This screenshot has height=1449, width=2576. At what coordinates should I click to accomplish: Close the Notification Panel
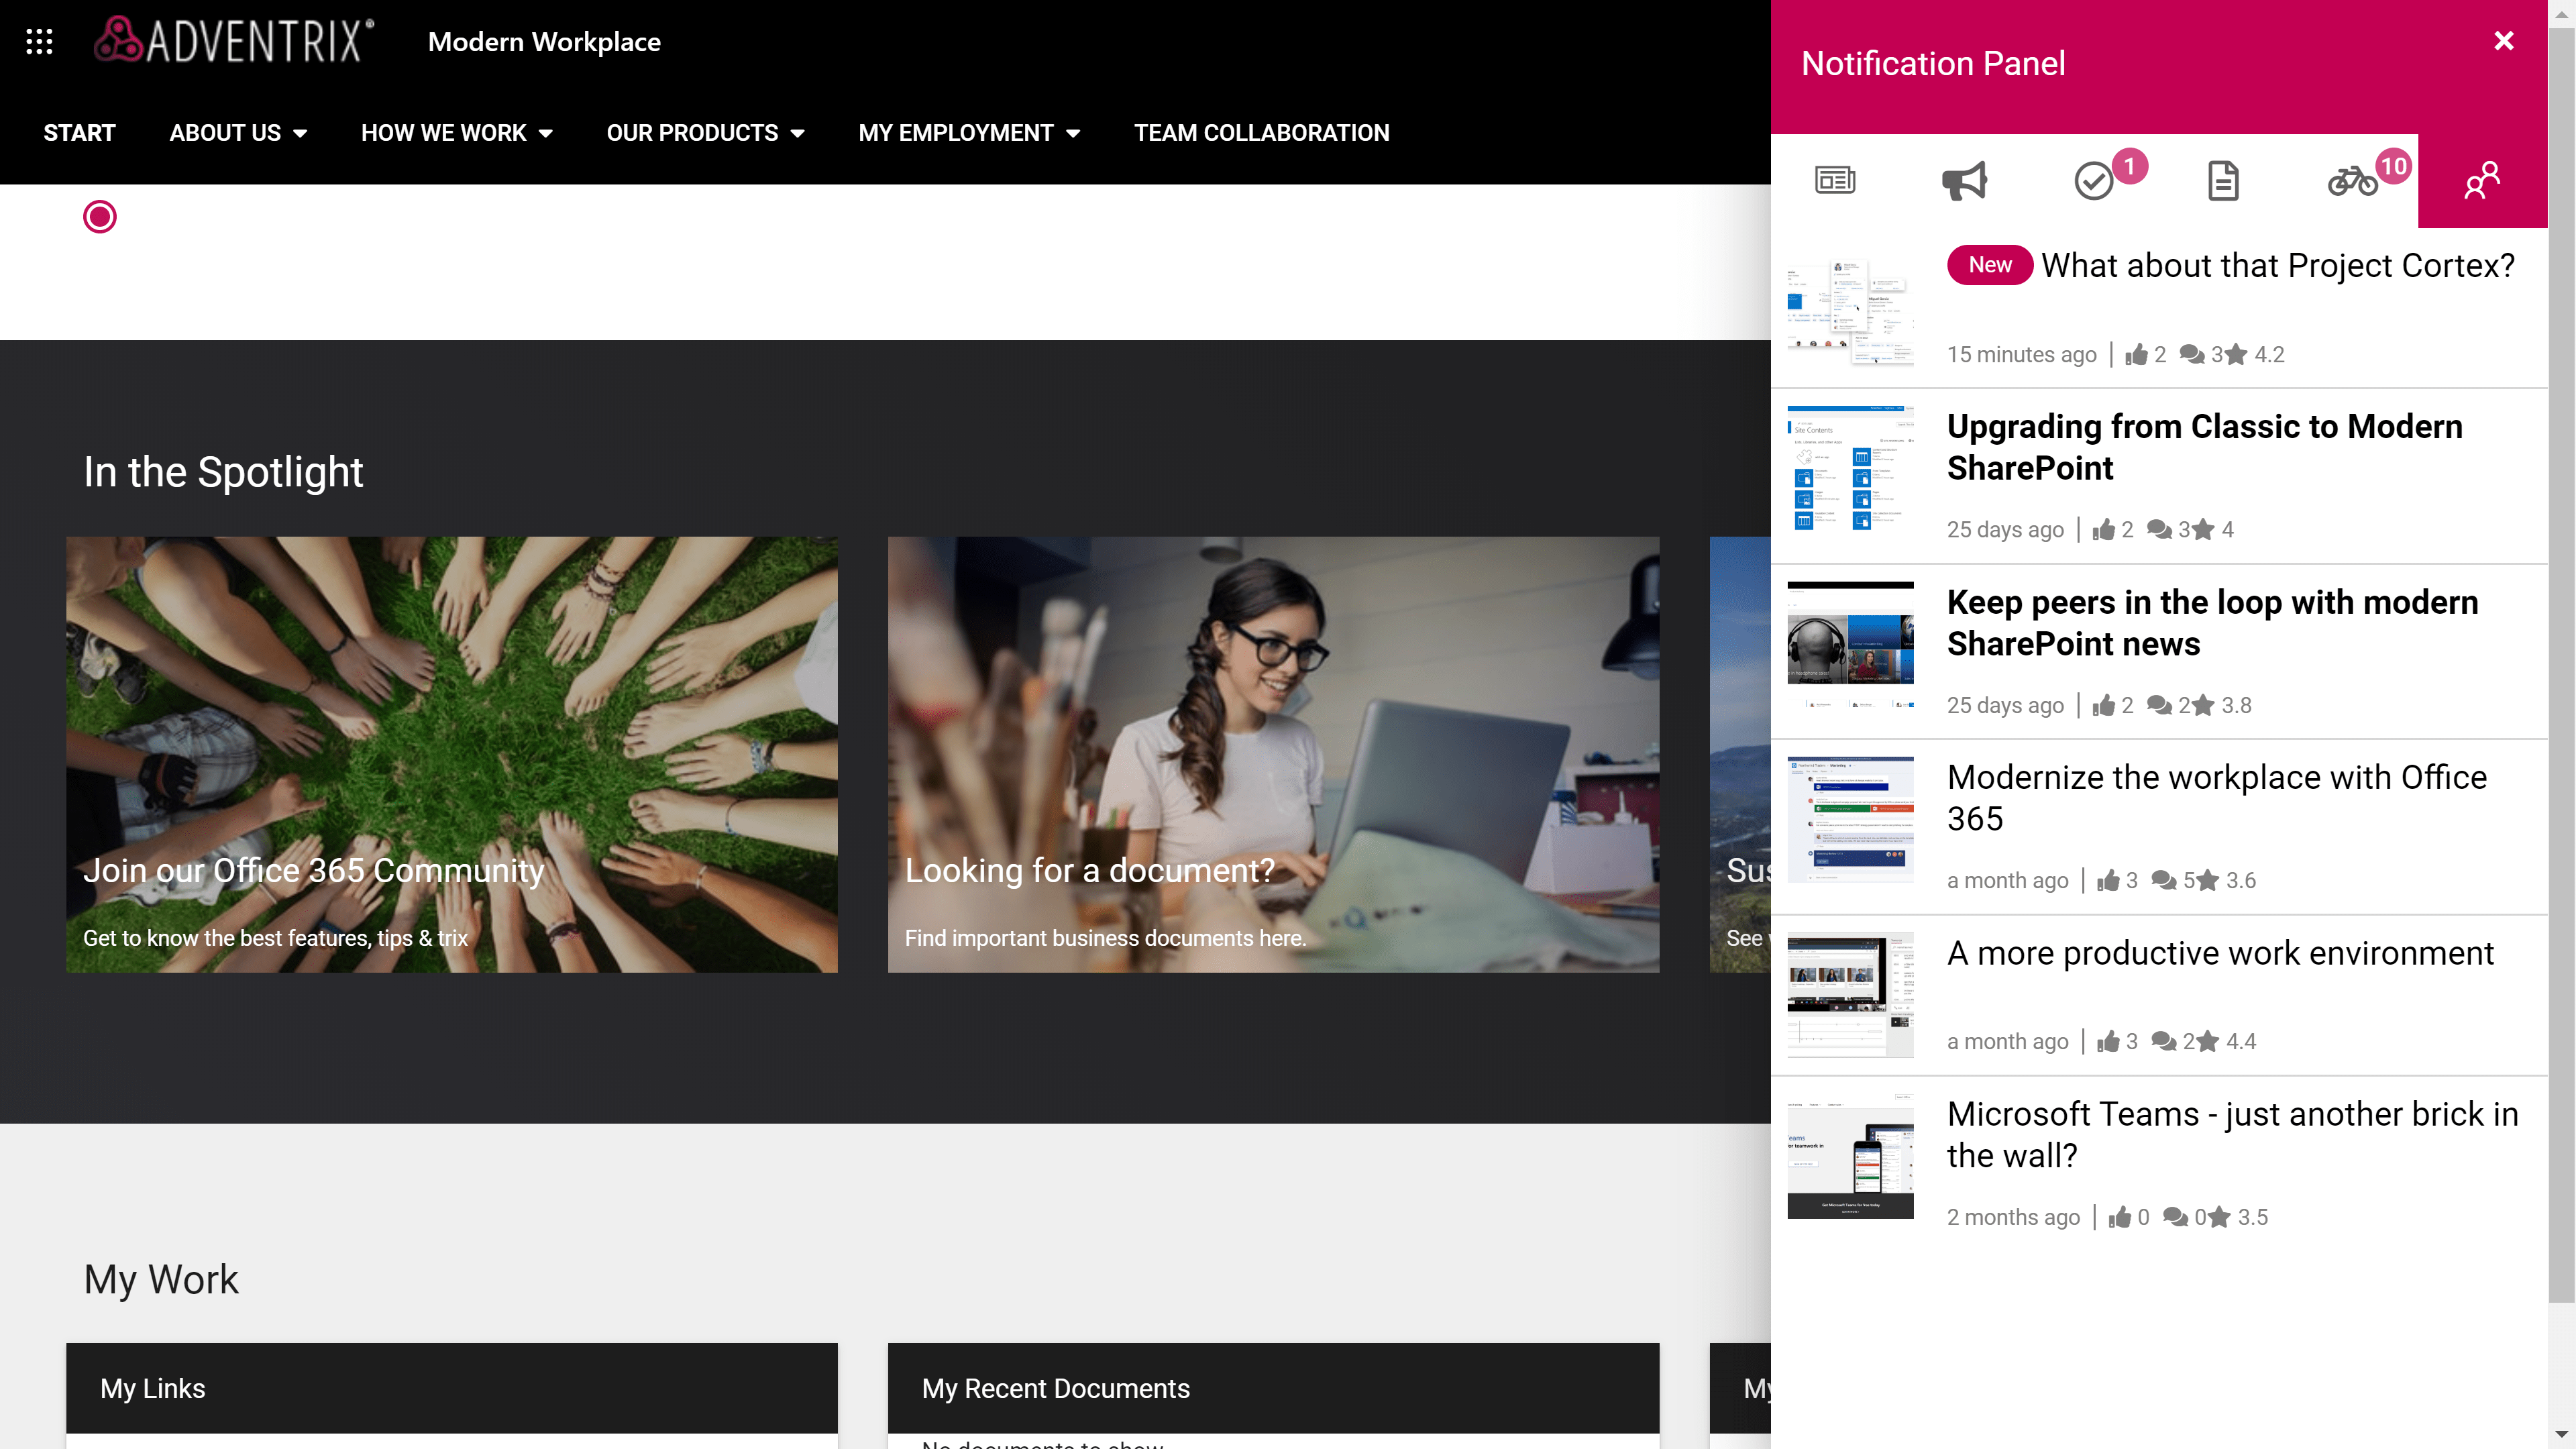pyautogui.click(x=2504, y=41)
